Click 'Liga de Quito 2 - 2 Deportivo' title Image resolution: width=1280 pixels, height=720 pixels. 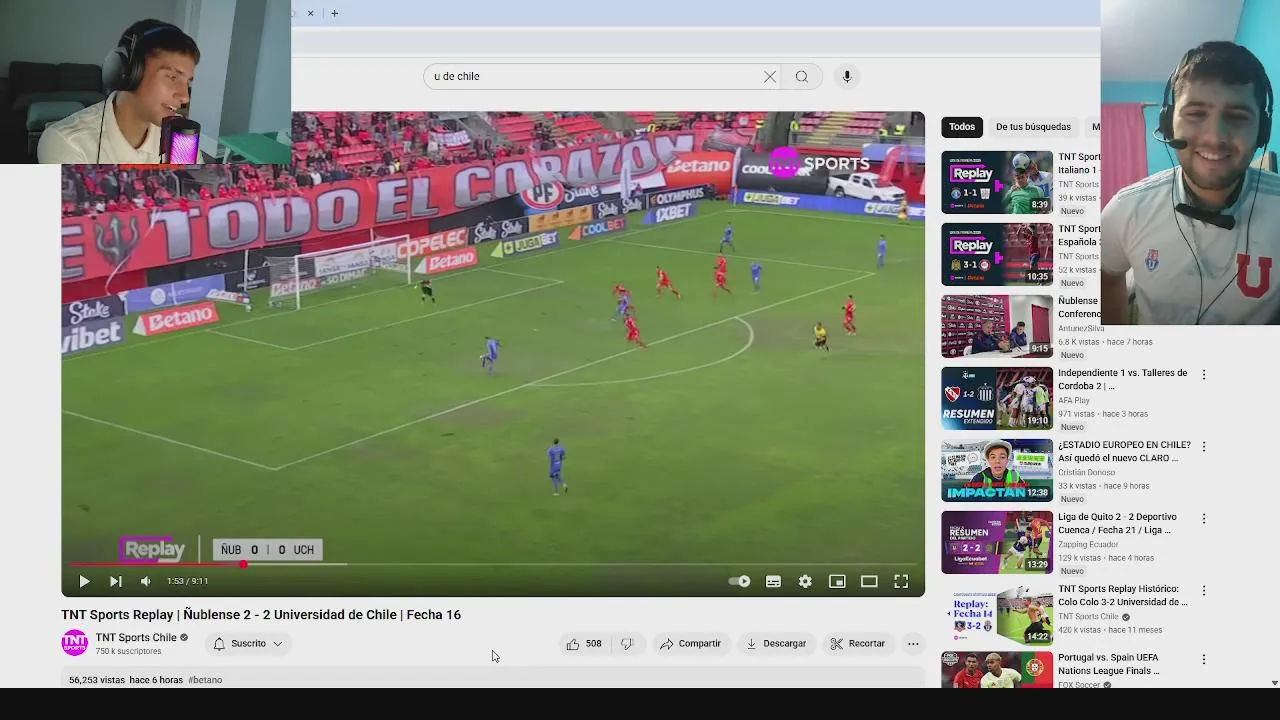click(x=1121, y=524)
